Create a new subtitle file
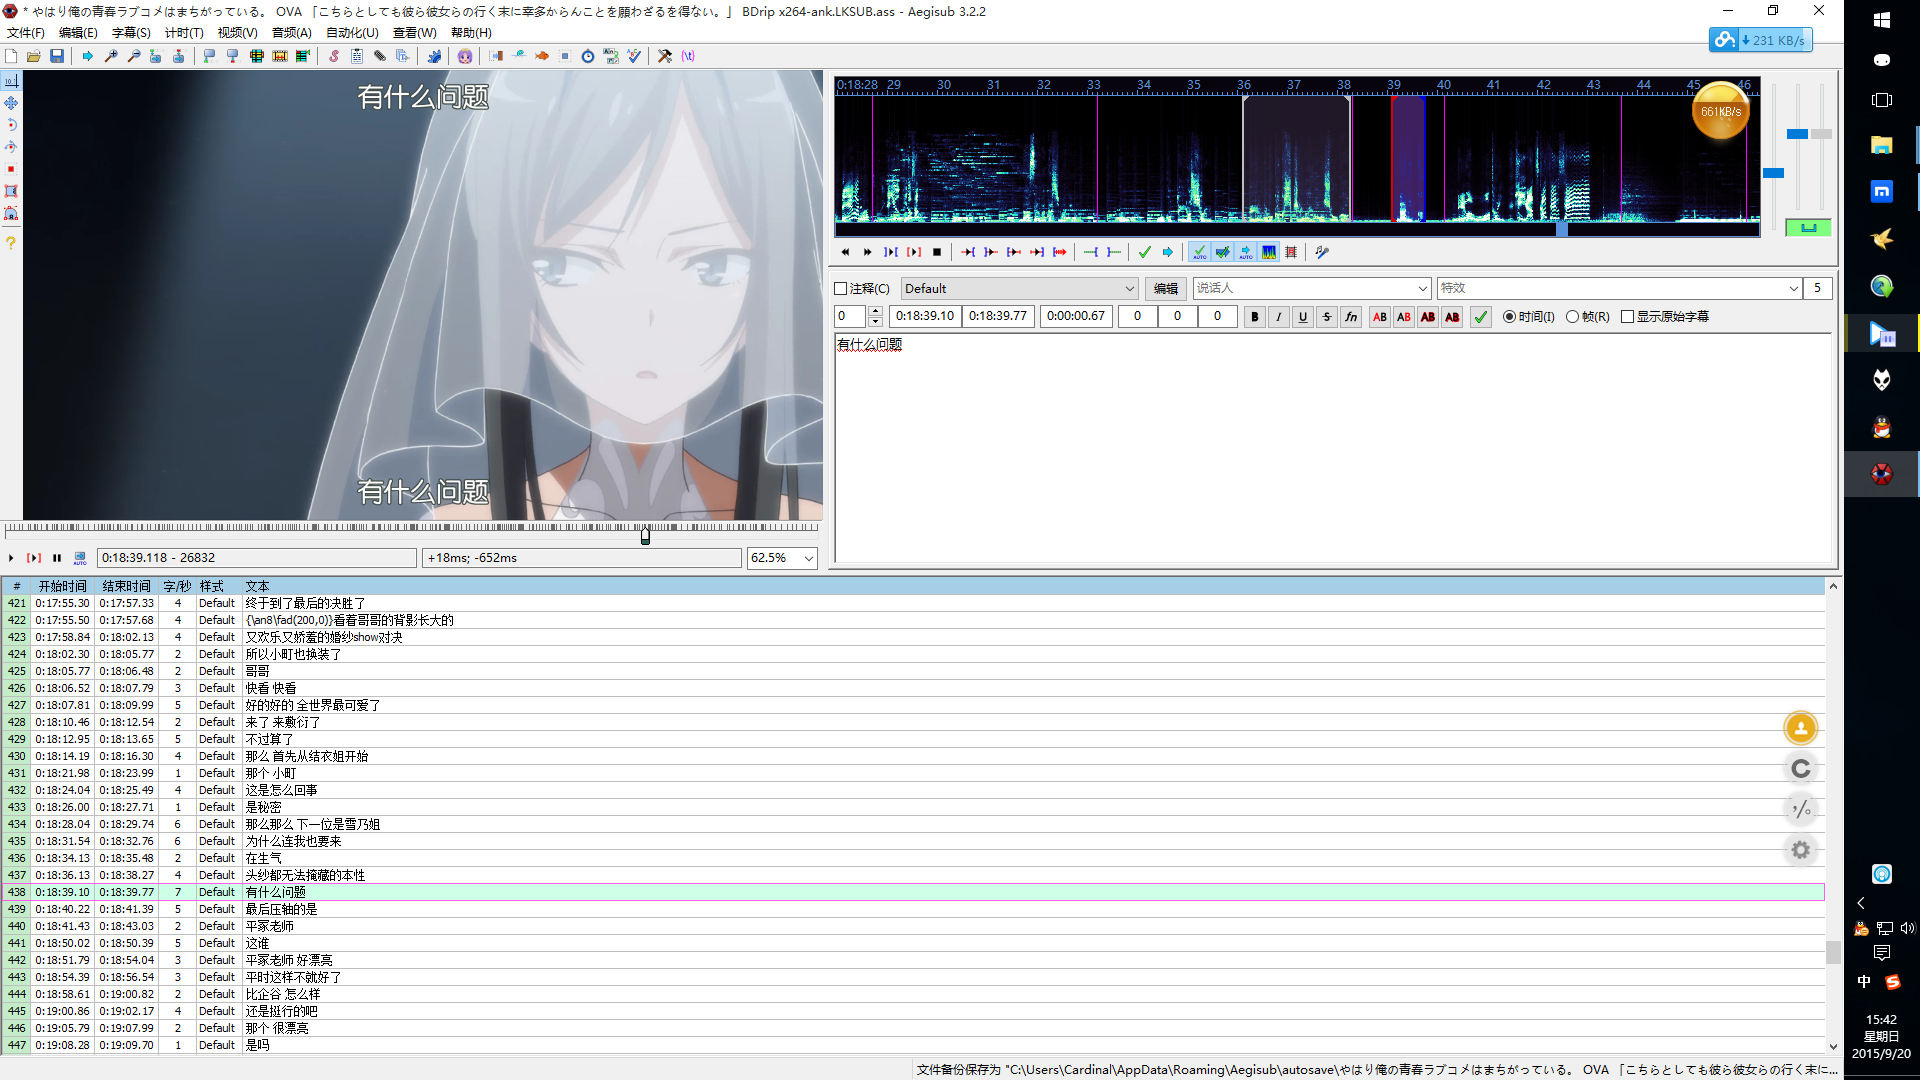The width and height of the screenshot is (1920, 1080). [11, 56]
